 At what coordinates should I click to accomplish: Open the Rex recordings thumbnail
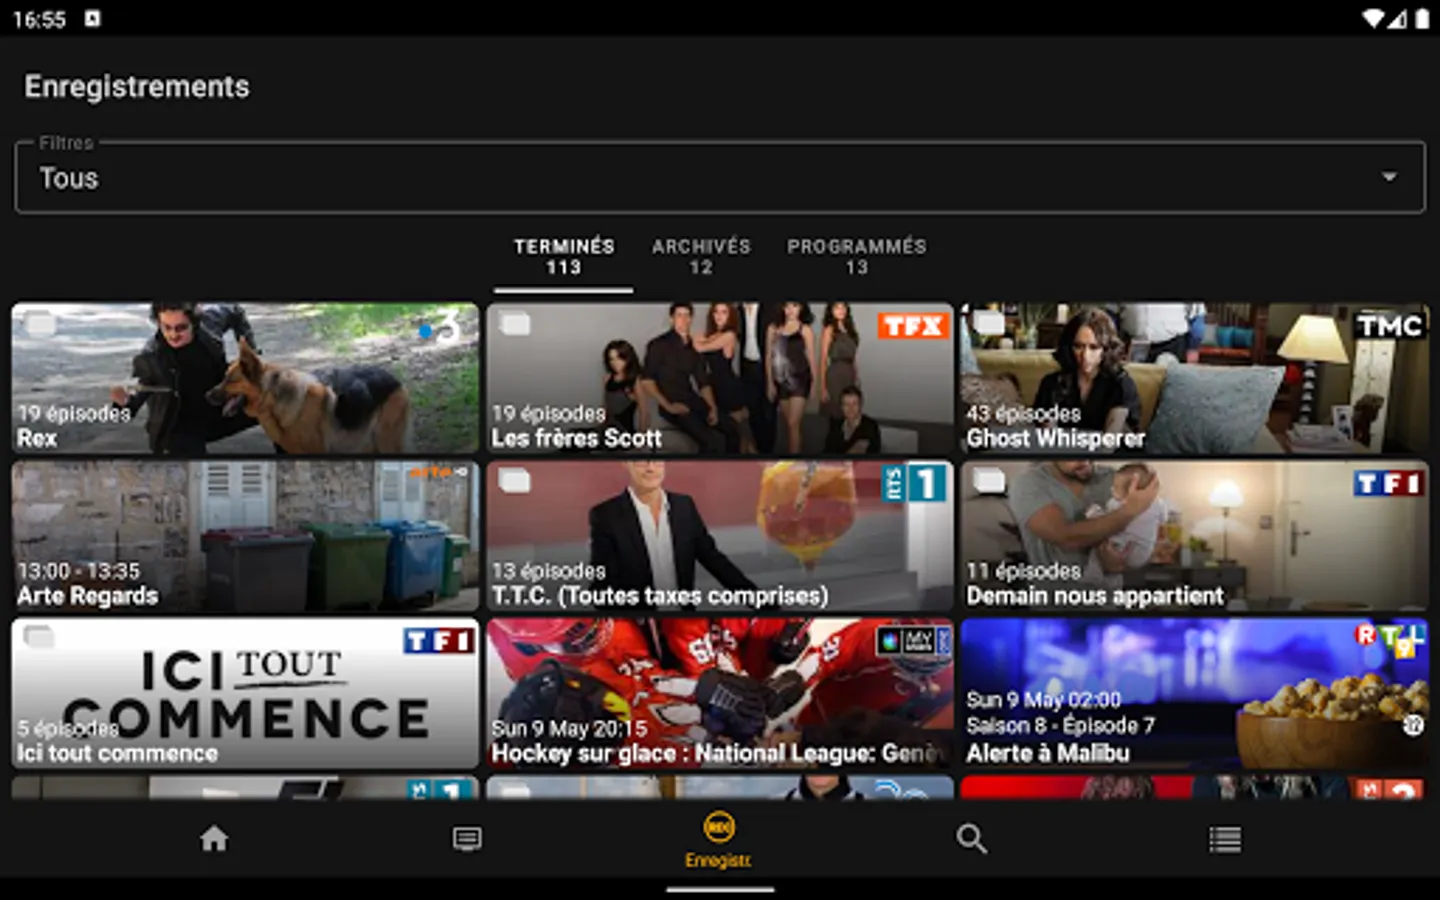(245, 379)
